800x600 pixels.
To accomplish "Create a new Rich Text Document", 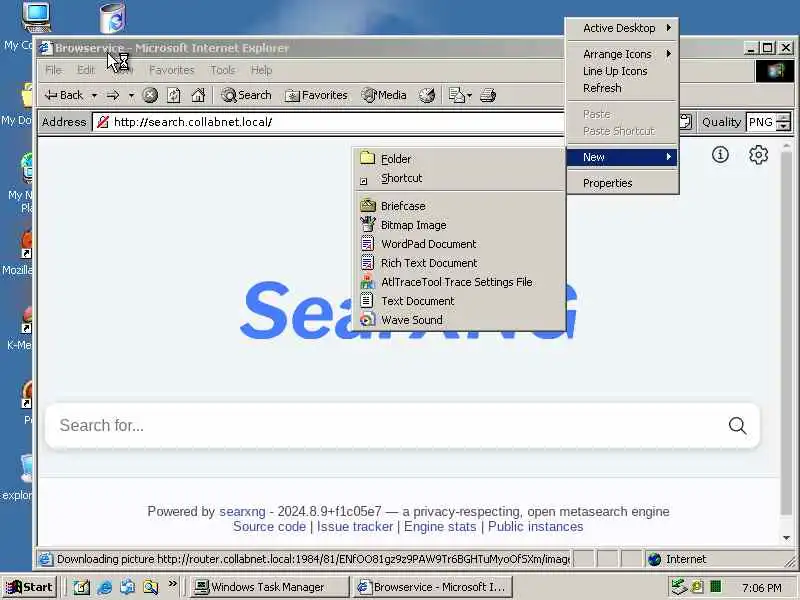I will pos(459,263).
